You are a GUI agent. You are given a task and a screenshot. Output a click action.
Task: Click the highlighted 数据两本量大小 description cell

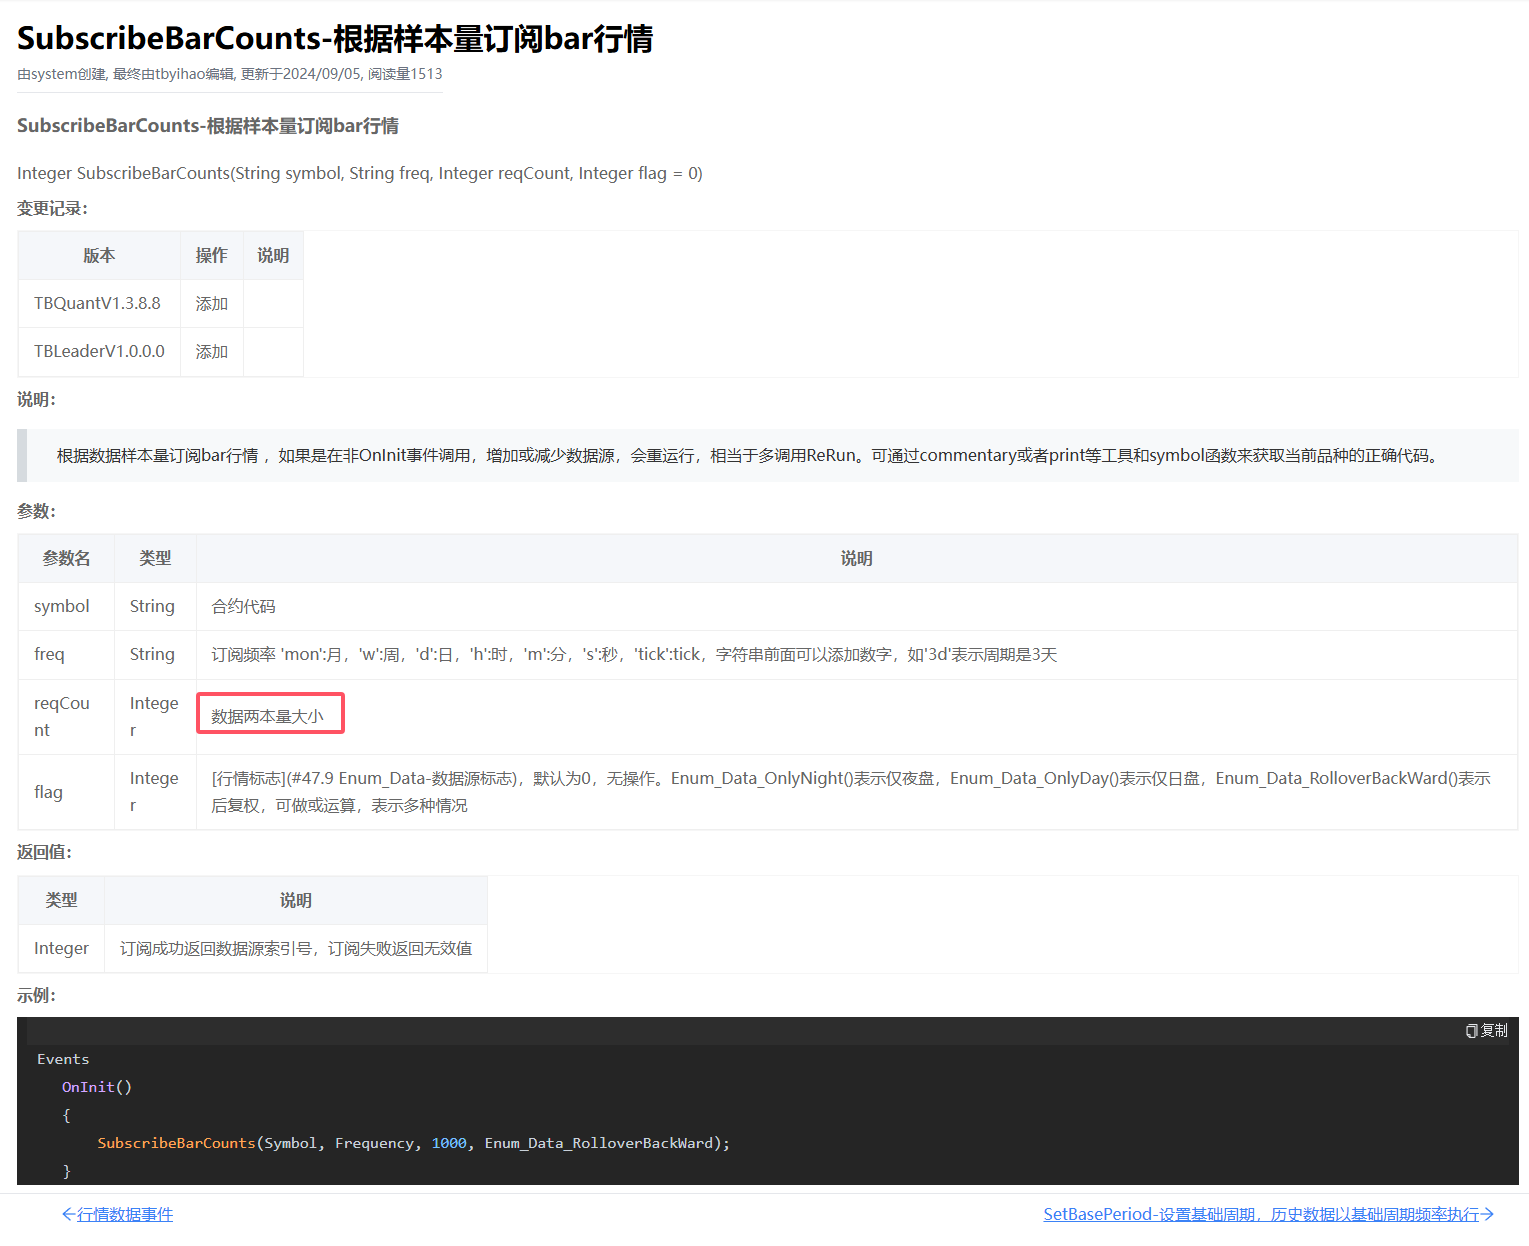coord(268,716)
